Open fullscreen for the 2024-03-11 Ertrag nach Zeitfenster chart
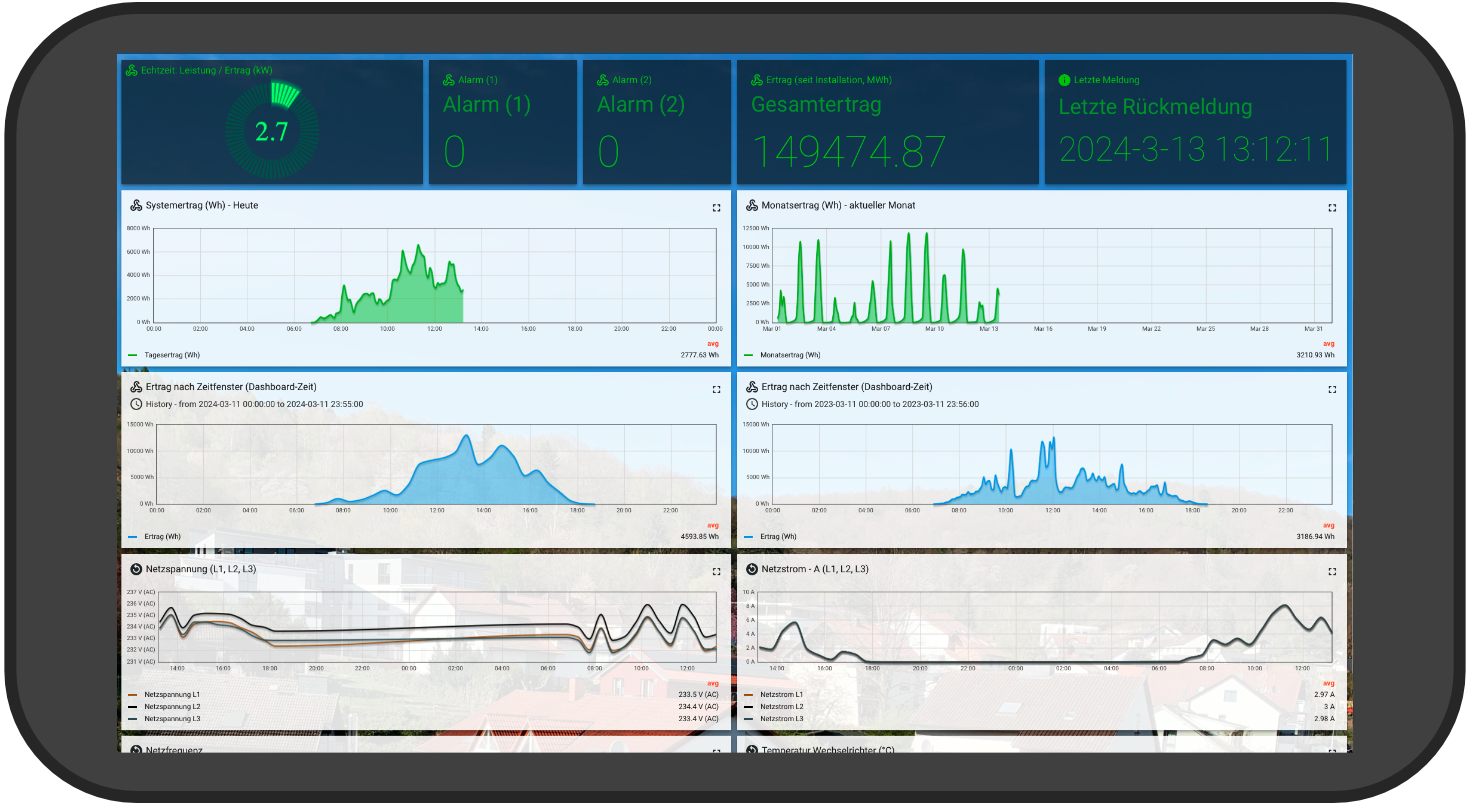Image resolution: width=1470 pixels, height=805 pixels. (716, 389)
